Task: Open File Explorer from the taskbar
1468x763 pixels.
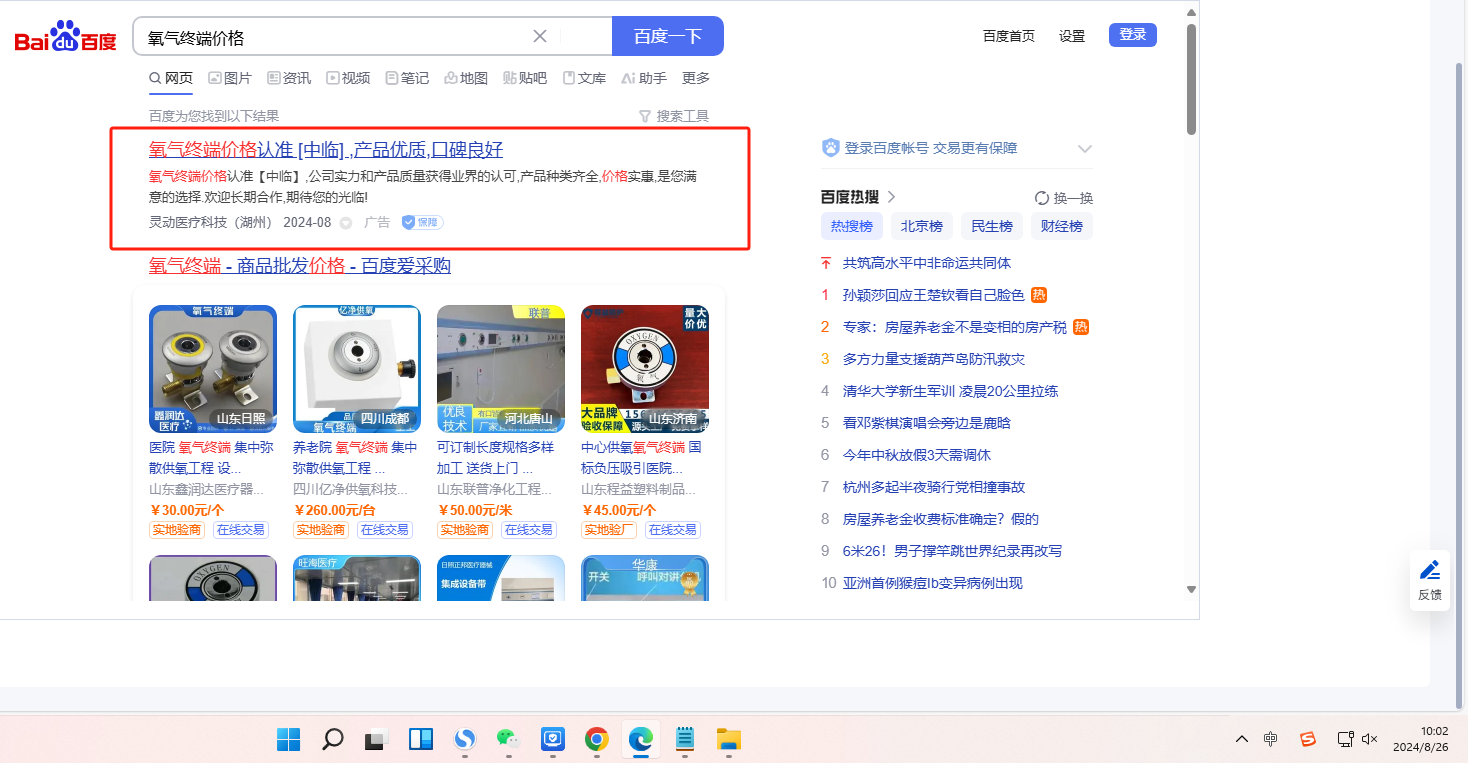Action: pos(729,740)
